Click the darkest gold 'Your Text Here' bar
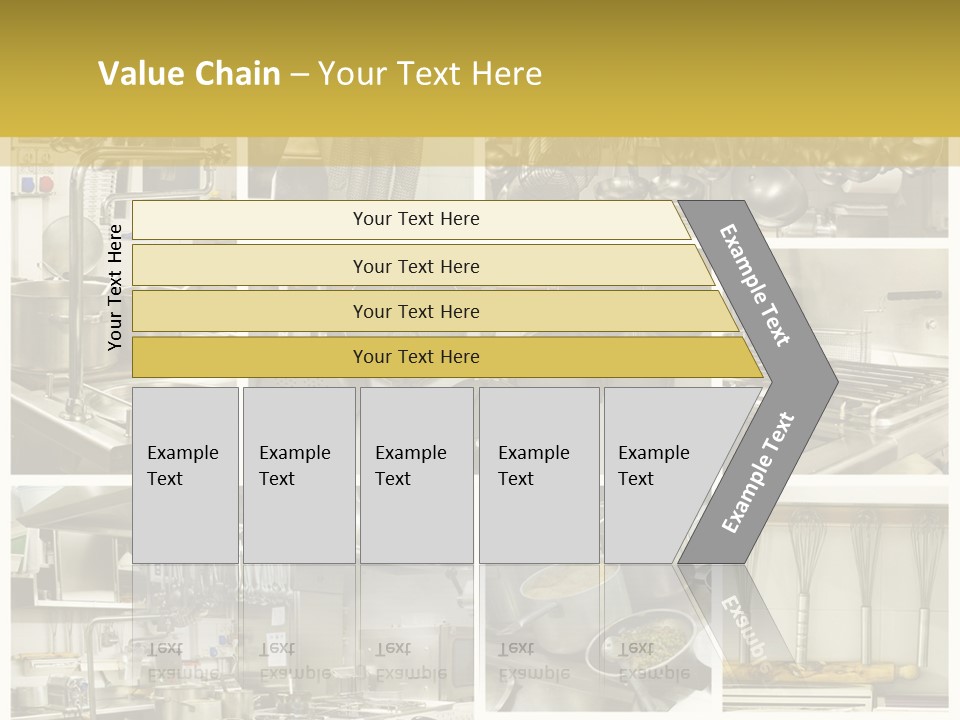The width and height of the screenshot is (960, 720). click(x=415, y=357)
